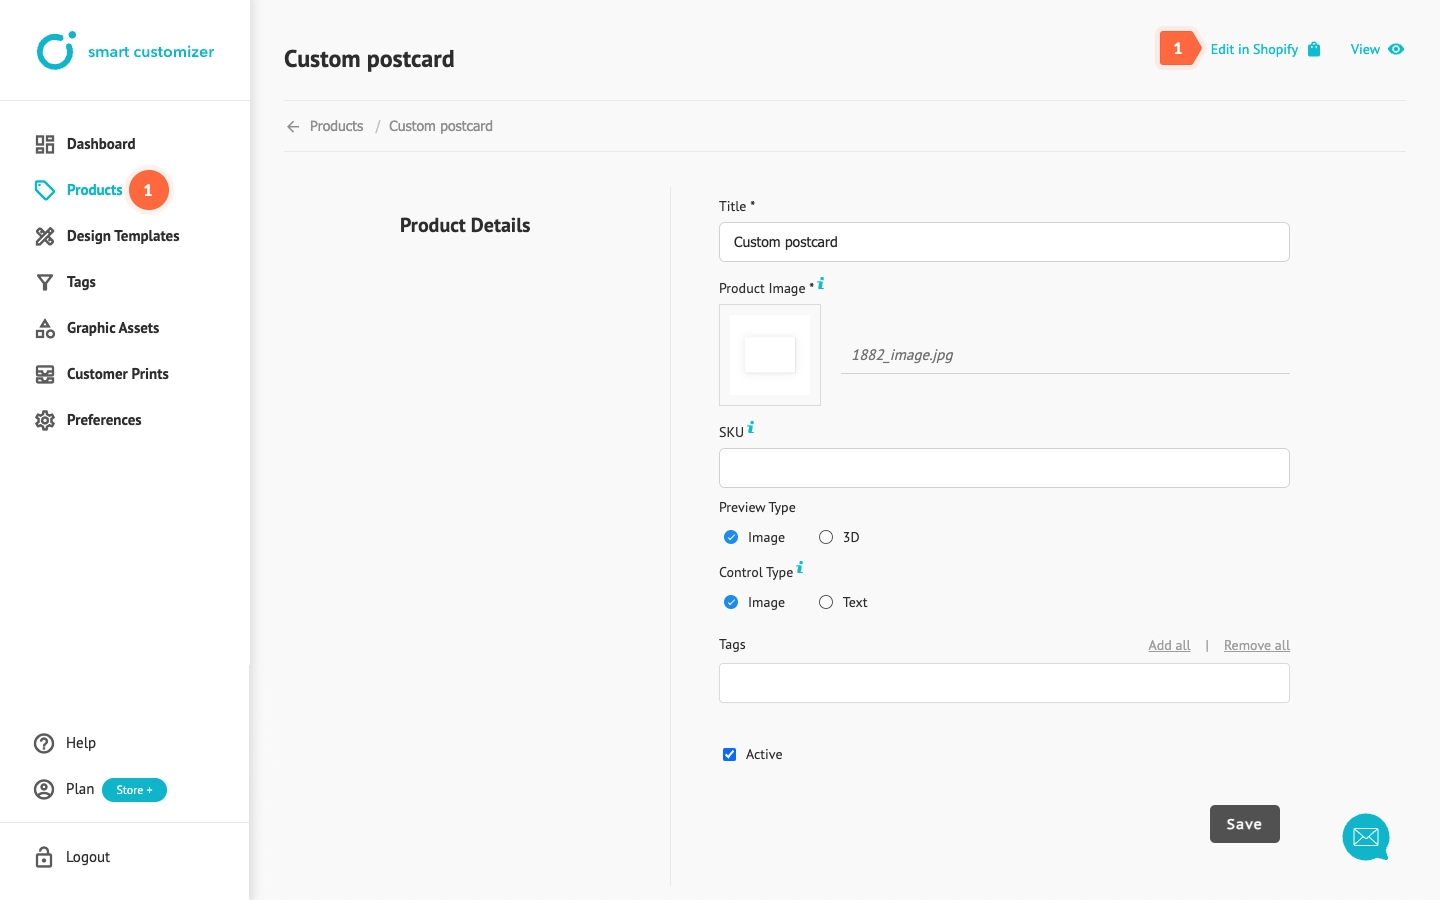The height and width of the screenshot is (900, 1440).
Task: Click the View eye icon
Action: [1396, 49]
